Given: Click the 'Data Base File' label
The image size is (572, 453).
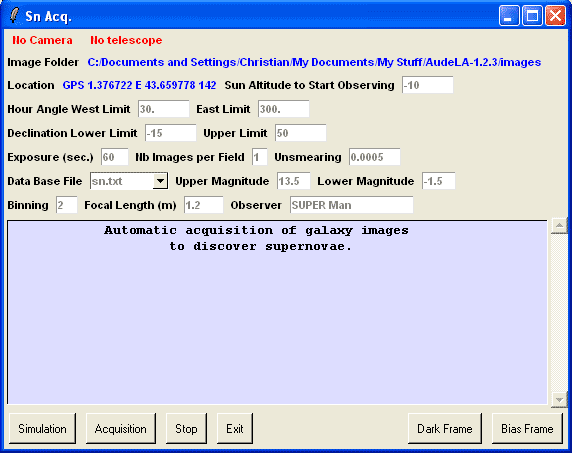Looking at the screenshot, I should click(45, 181).
